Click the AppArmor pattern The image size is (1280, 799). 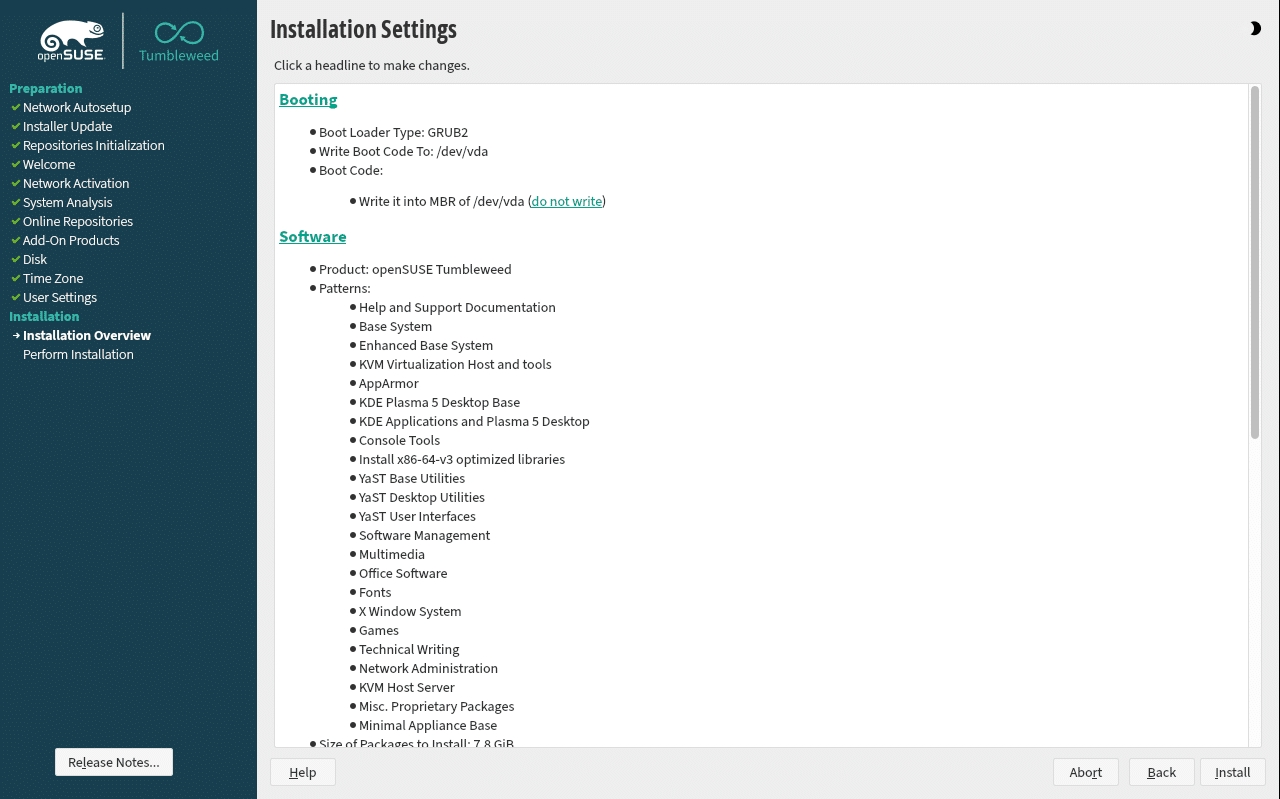388,383
